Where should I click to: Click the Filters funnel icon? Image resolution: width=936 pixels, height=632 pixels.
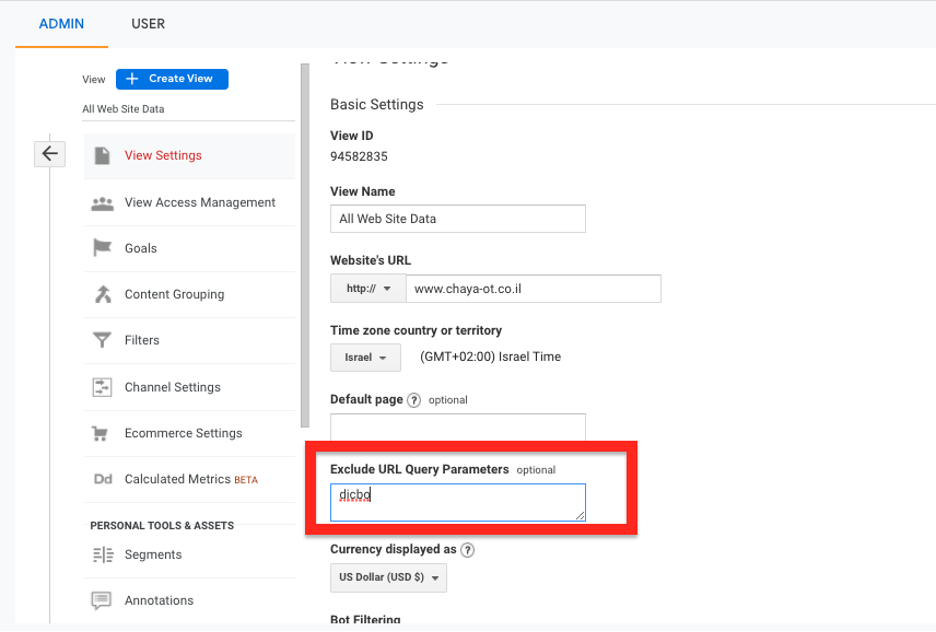click(102, 341)
